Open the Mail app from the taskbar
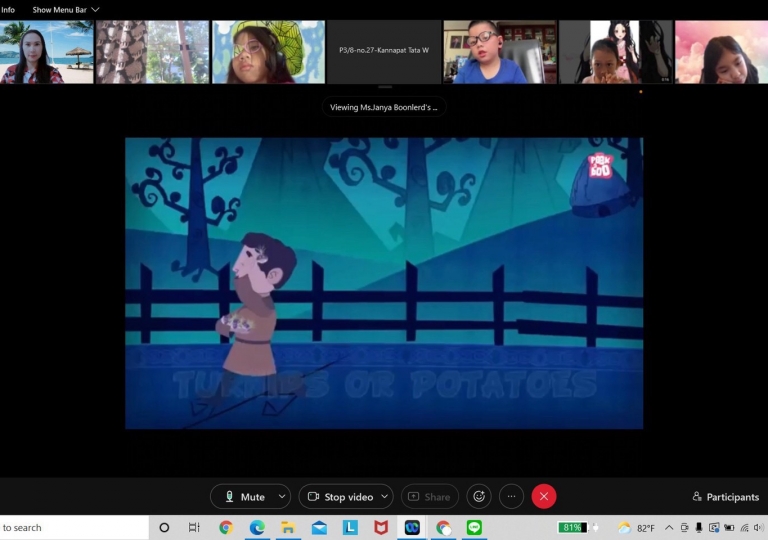This screenshot has width=768, height=540. [319, 527]
